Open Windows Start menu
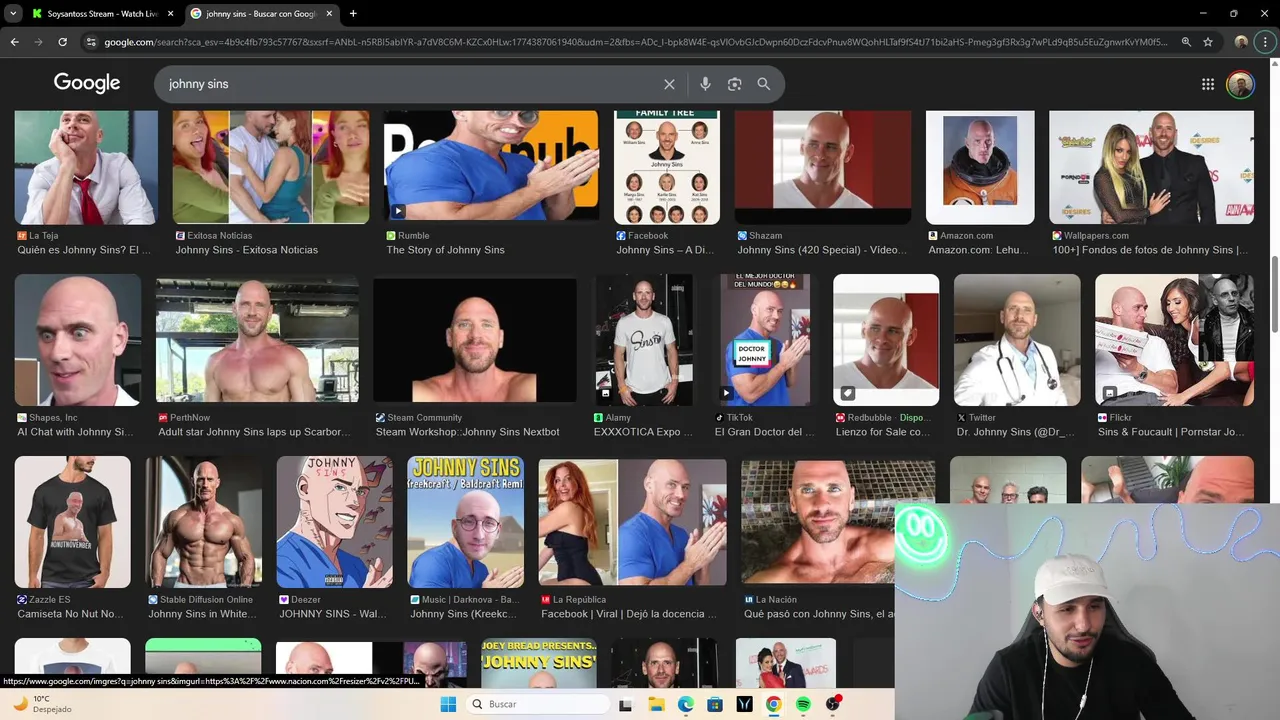Screen dimensions: 1280x720 (448, 704)
